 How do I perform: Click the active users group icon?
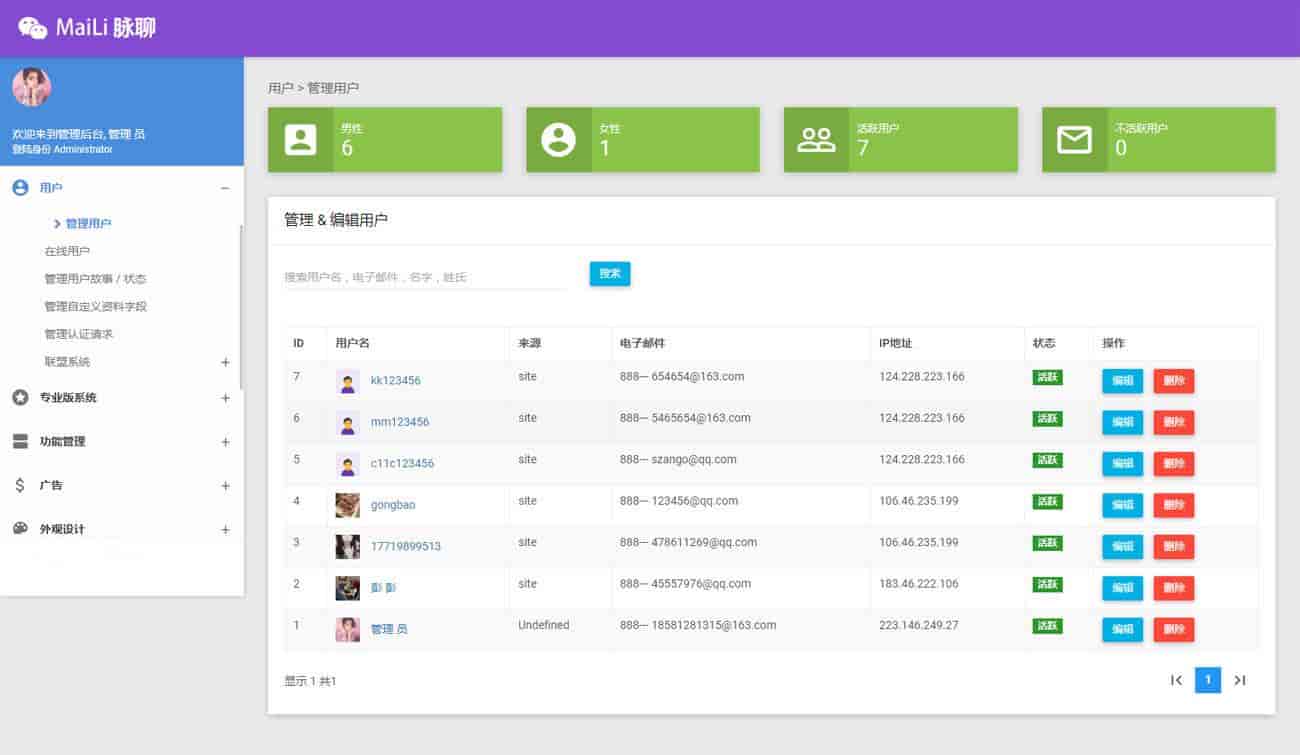click(816, 140)
